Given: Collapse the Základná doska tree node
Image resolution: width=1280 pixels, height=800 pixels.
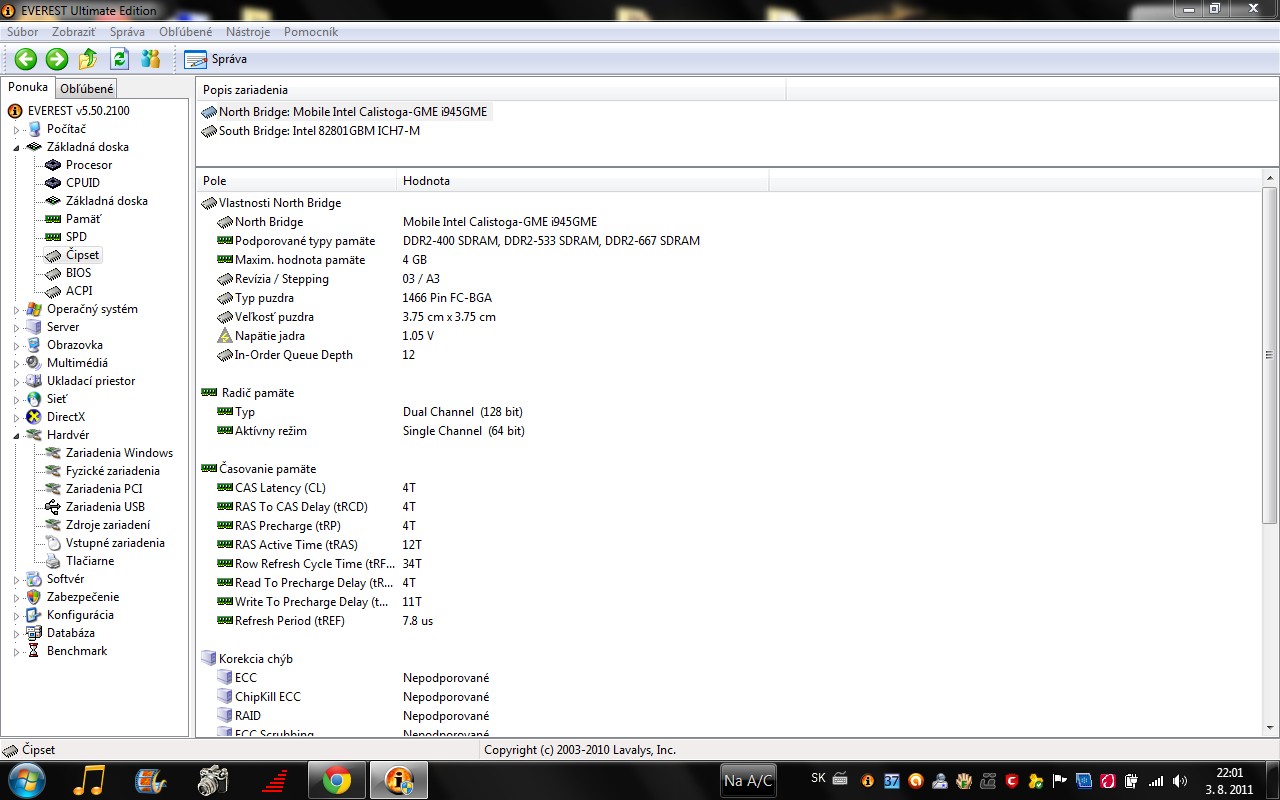Looking at the screenshot, I should click(x=17, y=147).
